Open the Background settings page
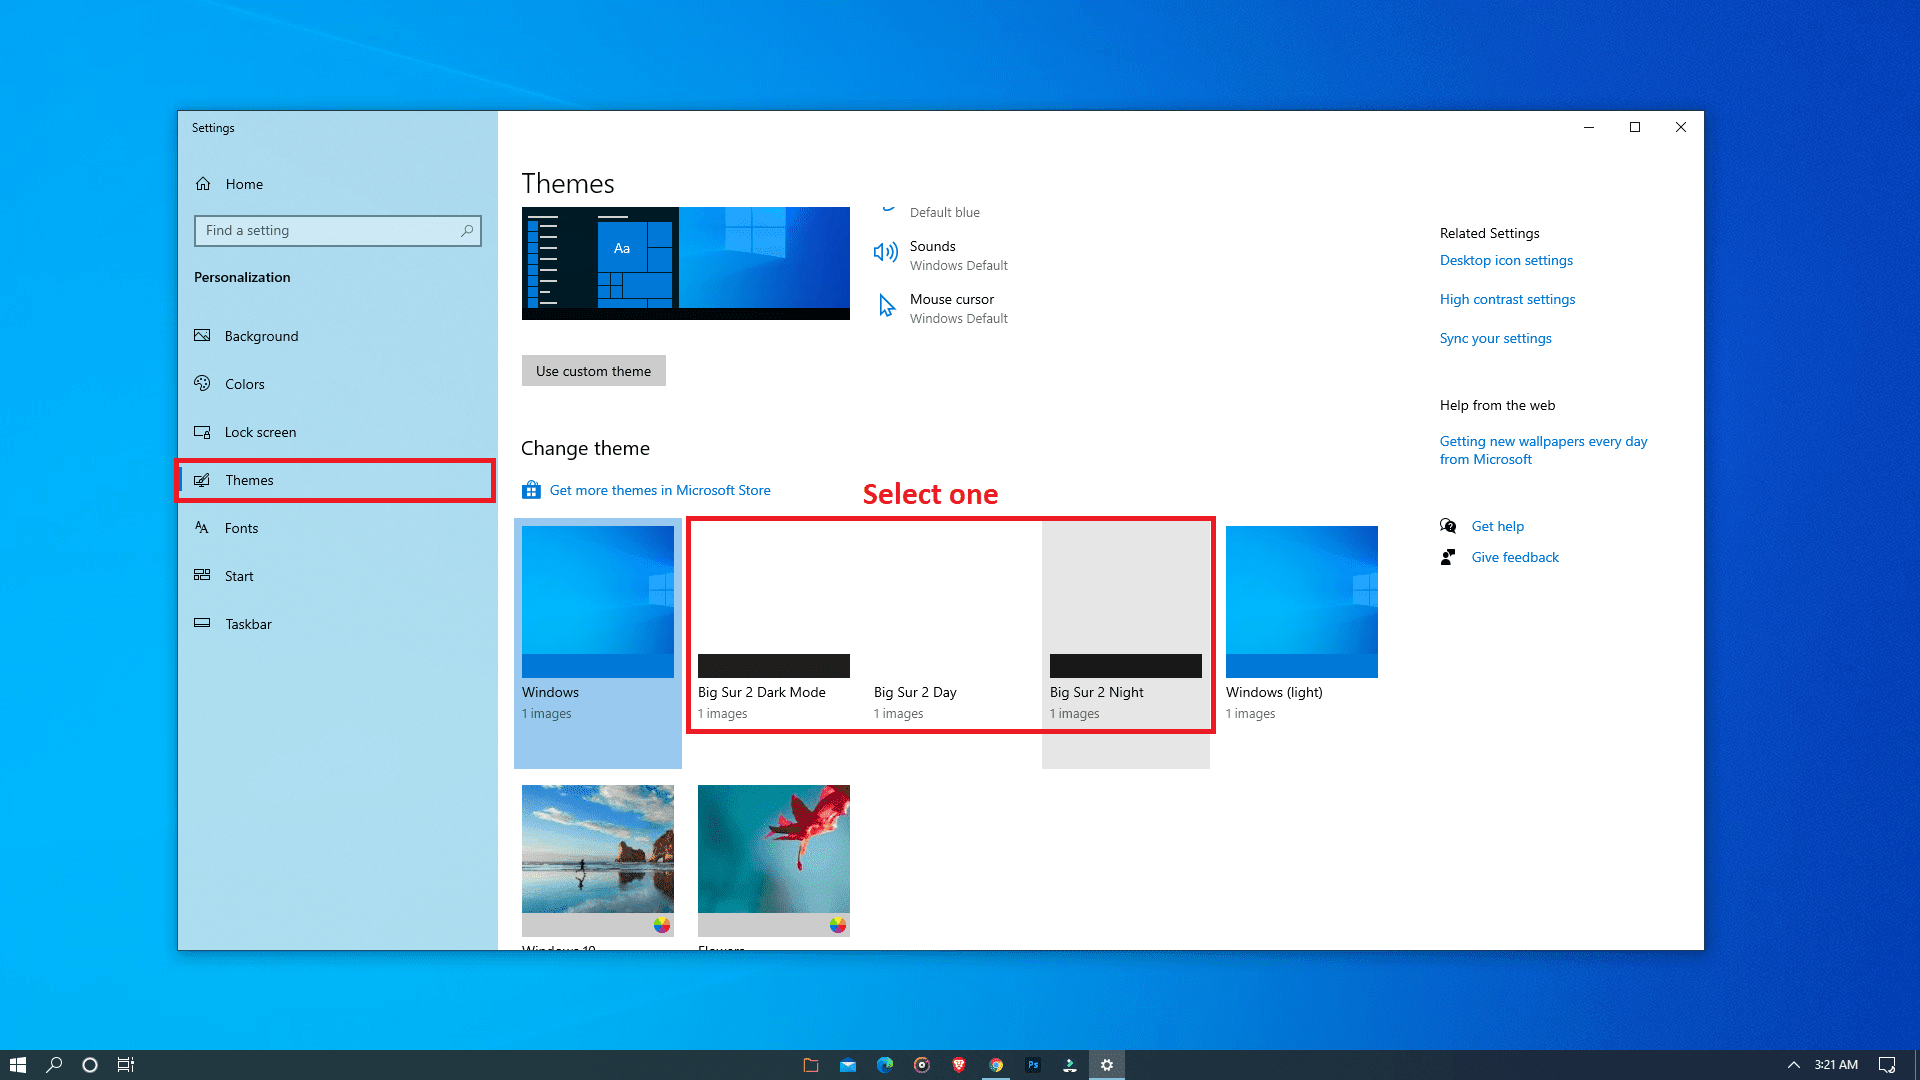 coord(261,336)
